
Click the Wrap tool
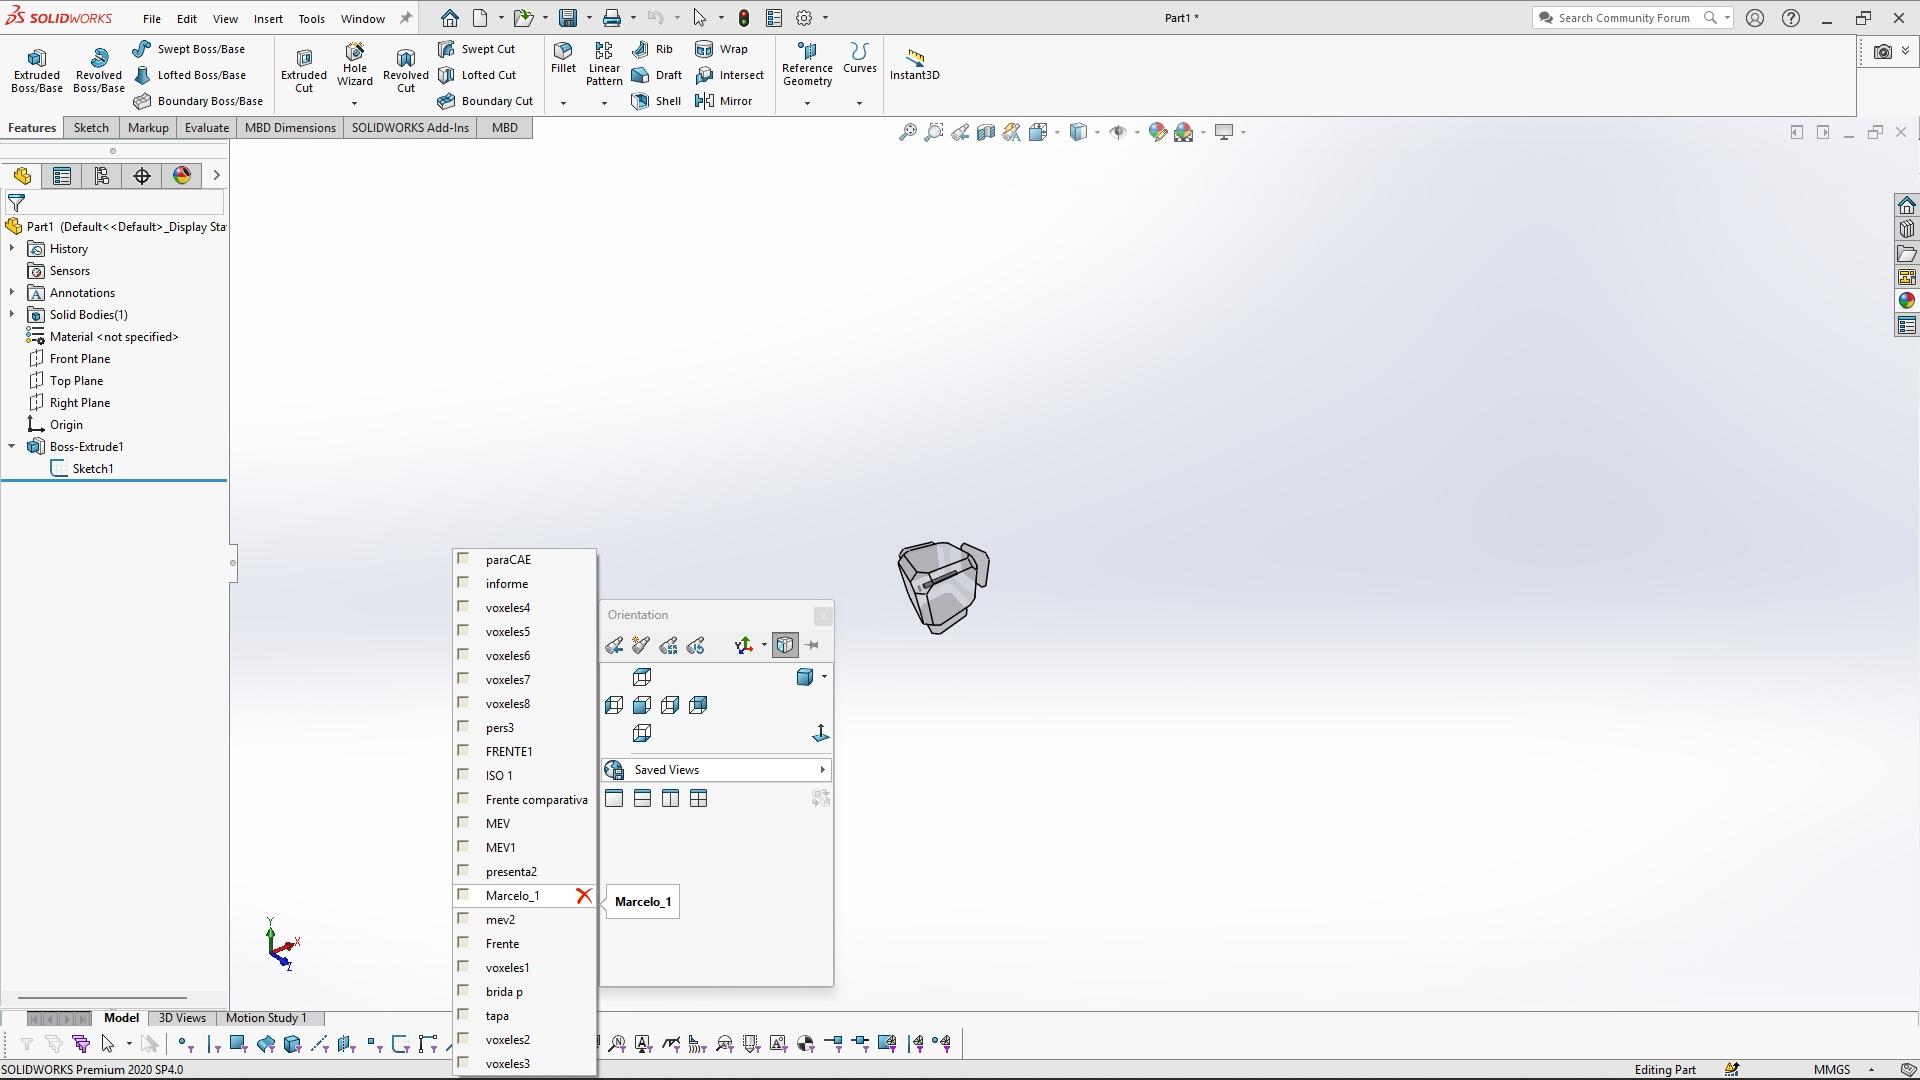click(x=721, y=49)
